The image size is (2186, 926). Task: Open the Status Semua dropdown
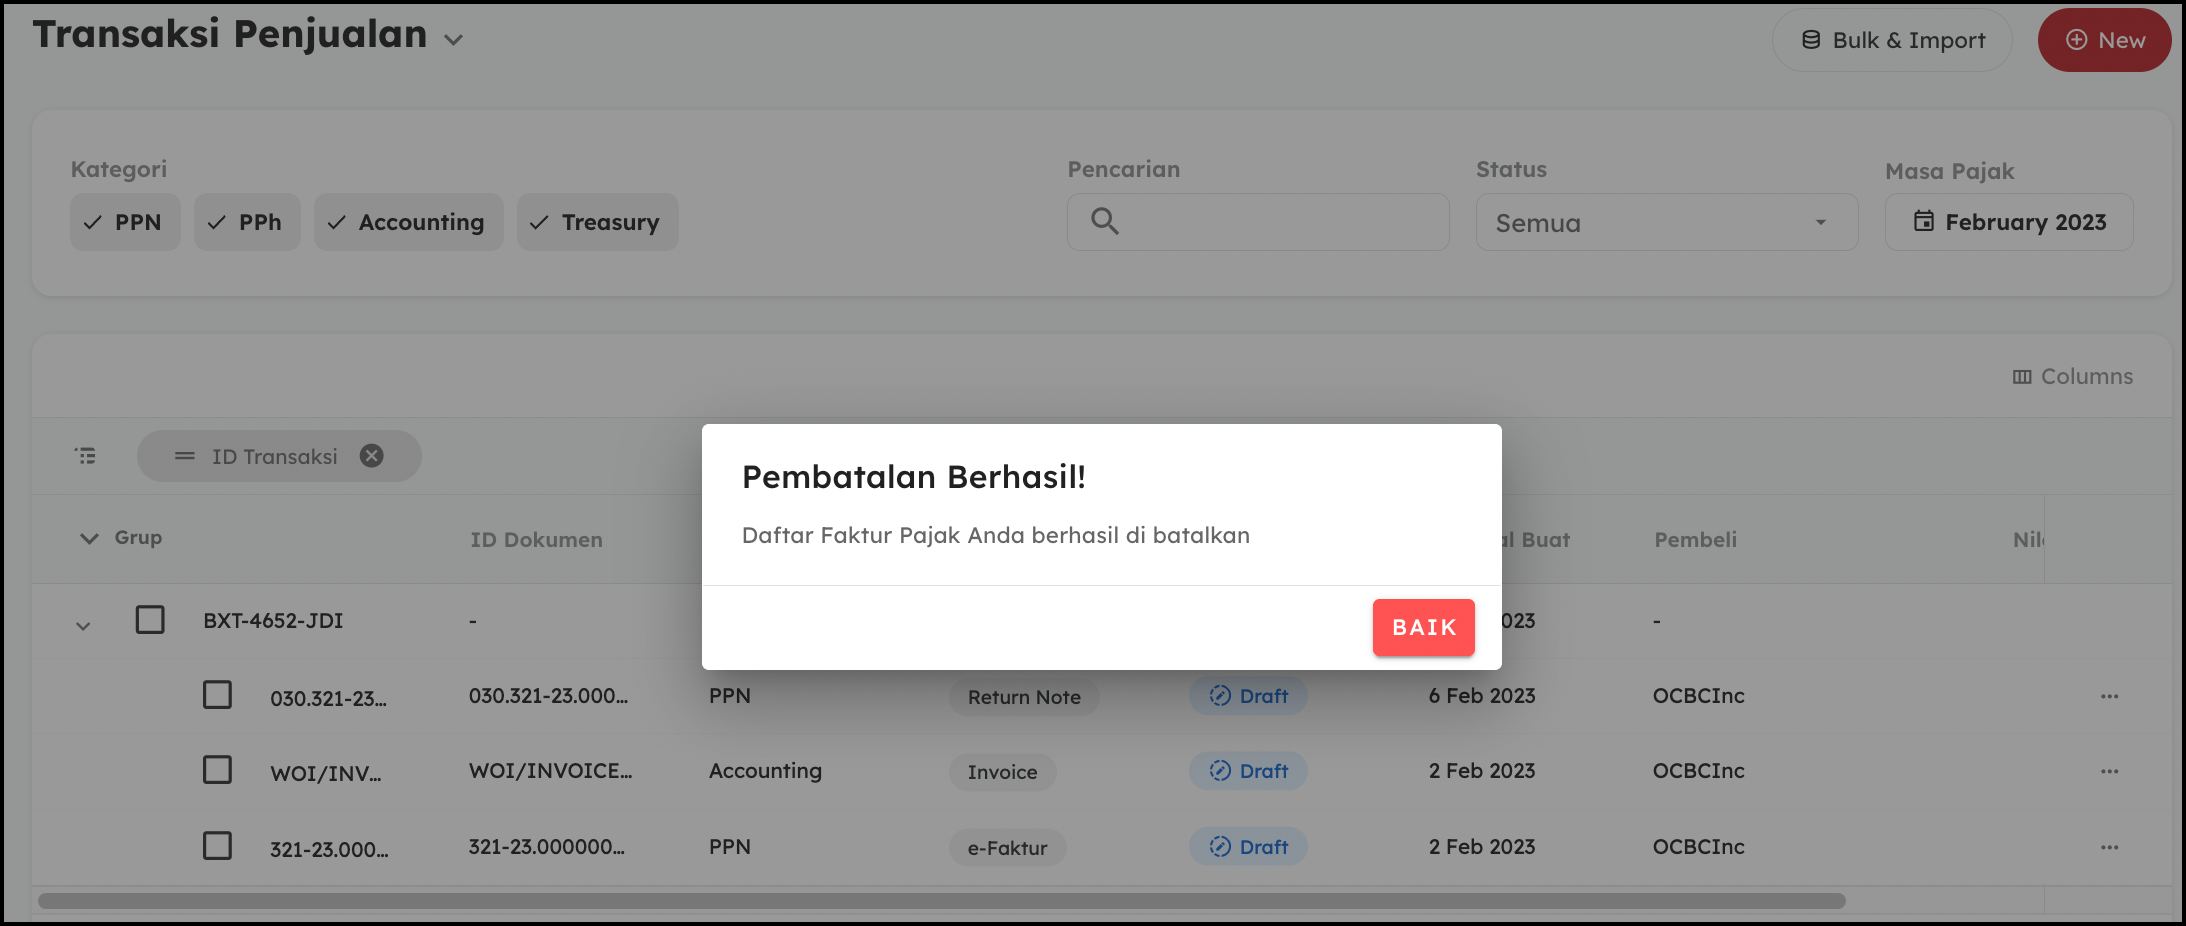click(1667, 222)
